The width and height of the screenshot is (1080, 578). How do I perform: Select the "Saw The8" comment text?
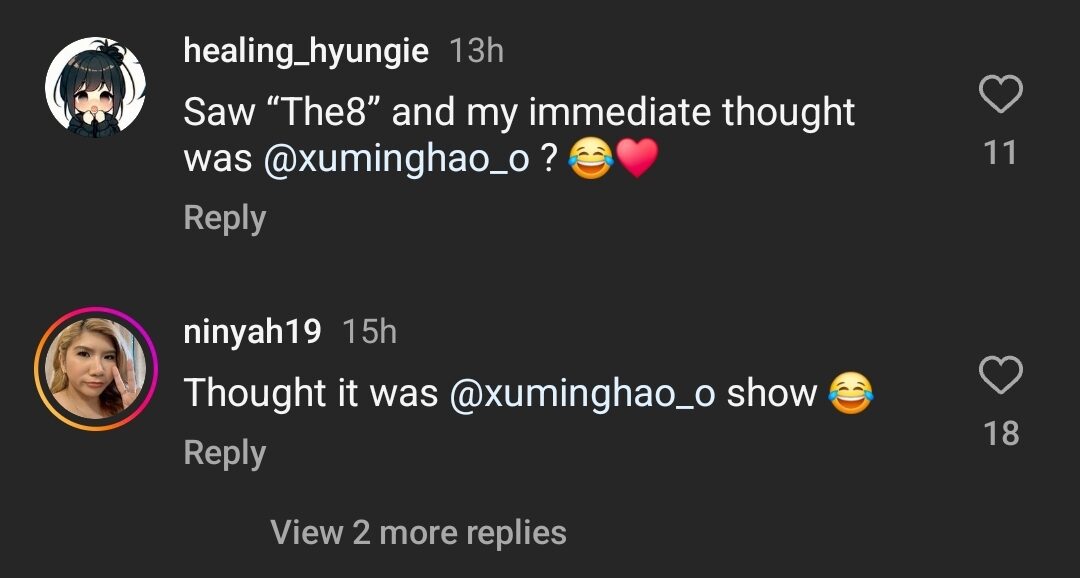(519, 112)
